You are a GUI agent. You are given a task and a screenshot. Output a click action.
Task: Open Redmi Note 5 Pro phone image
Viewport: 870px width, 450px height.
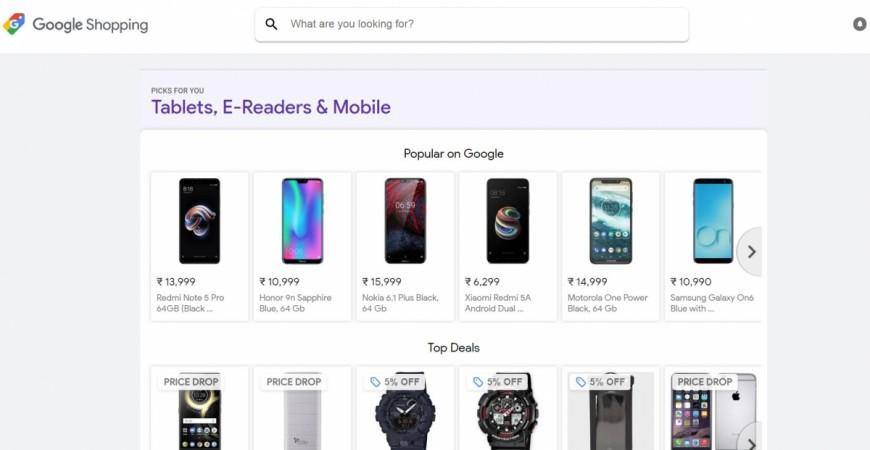pos(199,221)
